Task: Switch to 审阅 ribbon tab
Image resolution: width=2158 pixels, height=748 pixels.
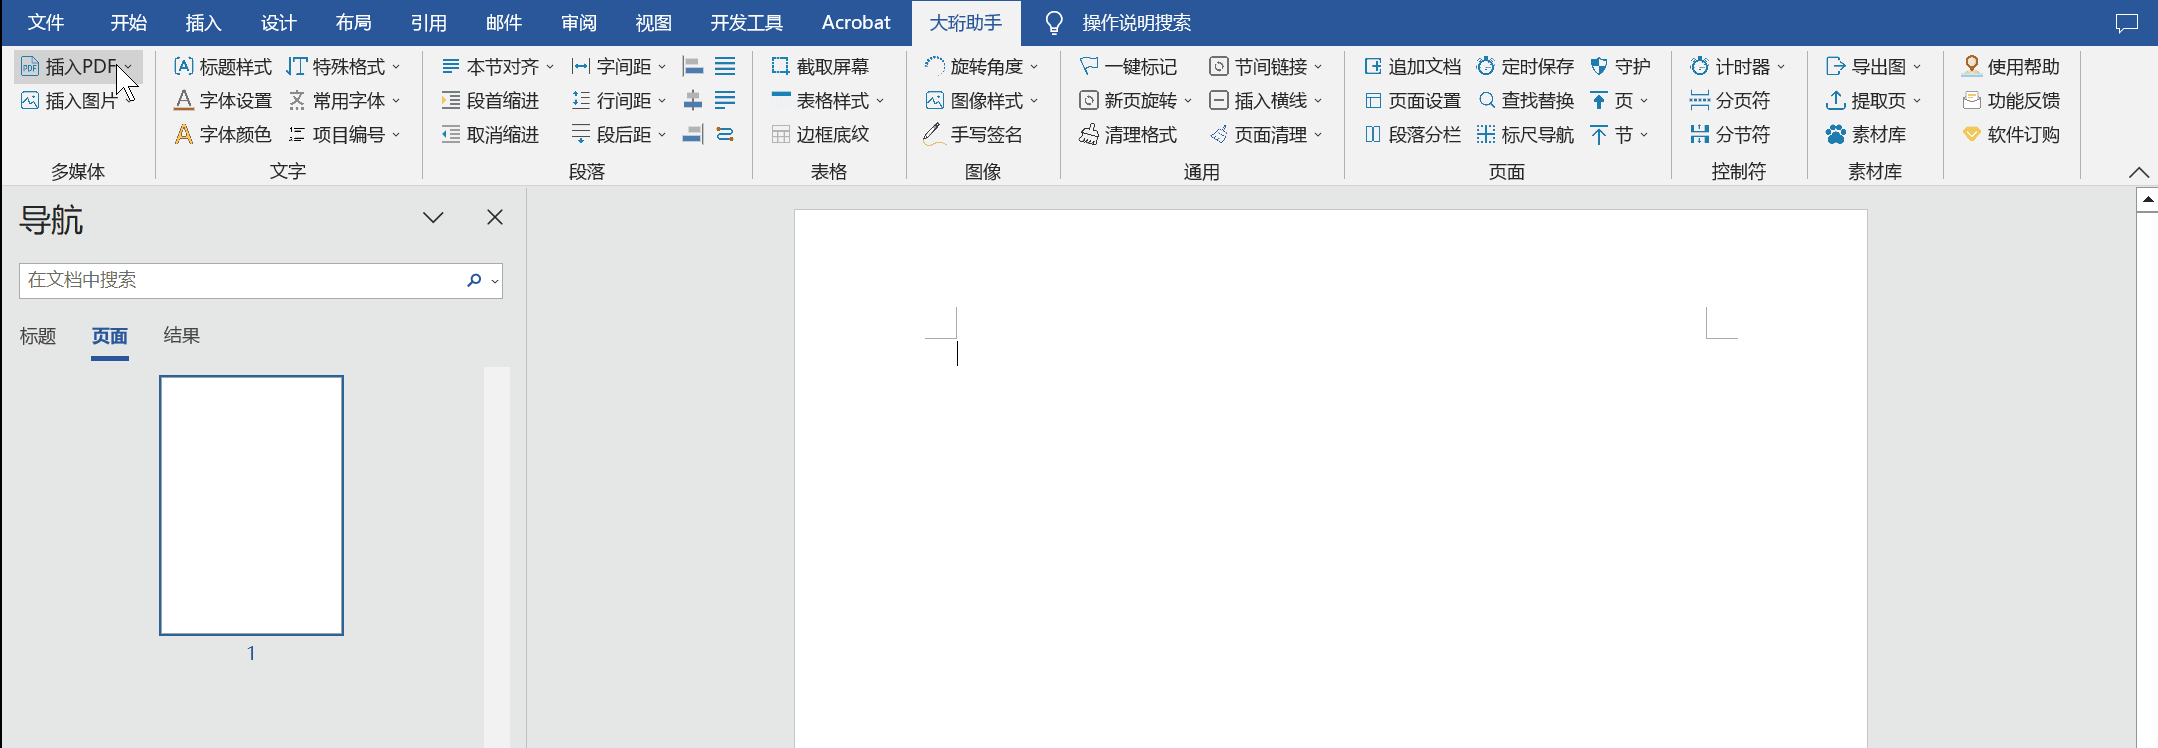Action: click(x=579, y=23)
